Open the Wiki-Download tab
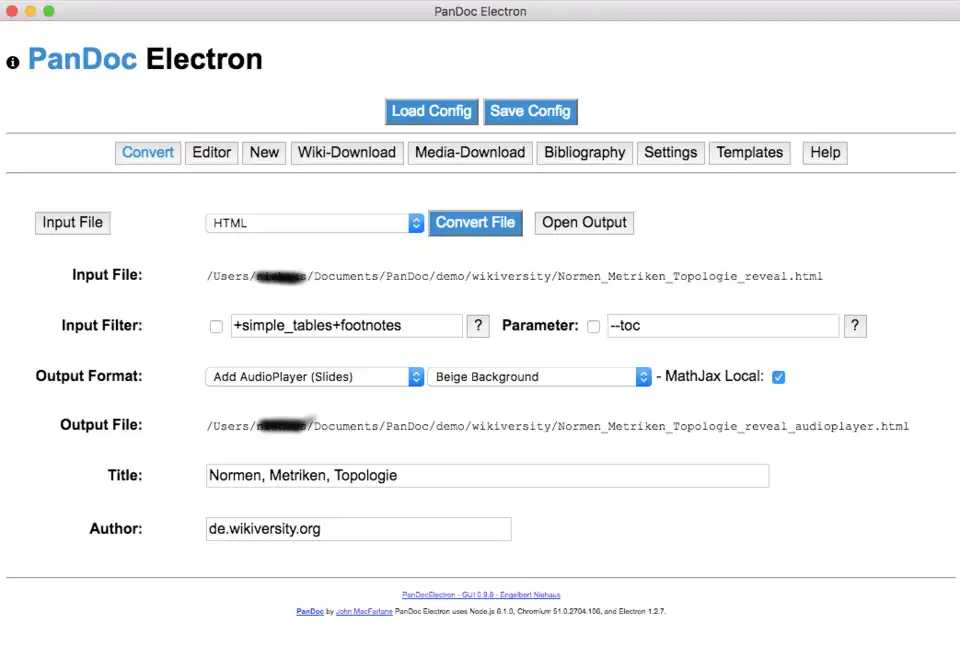 (347, 153)
